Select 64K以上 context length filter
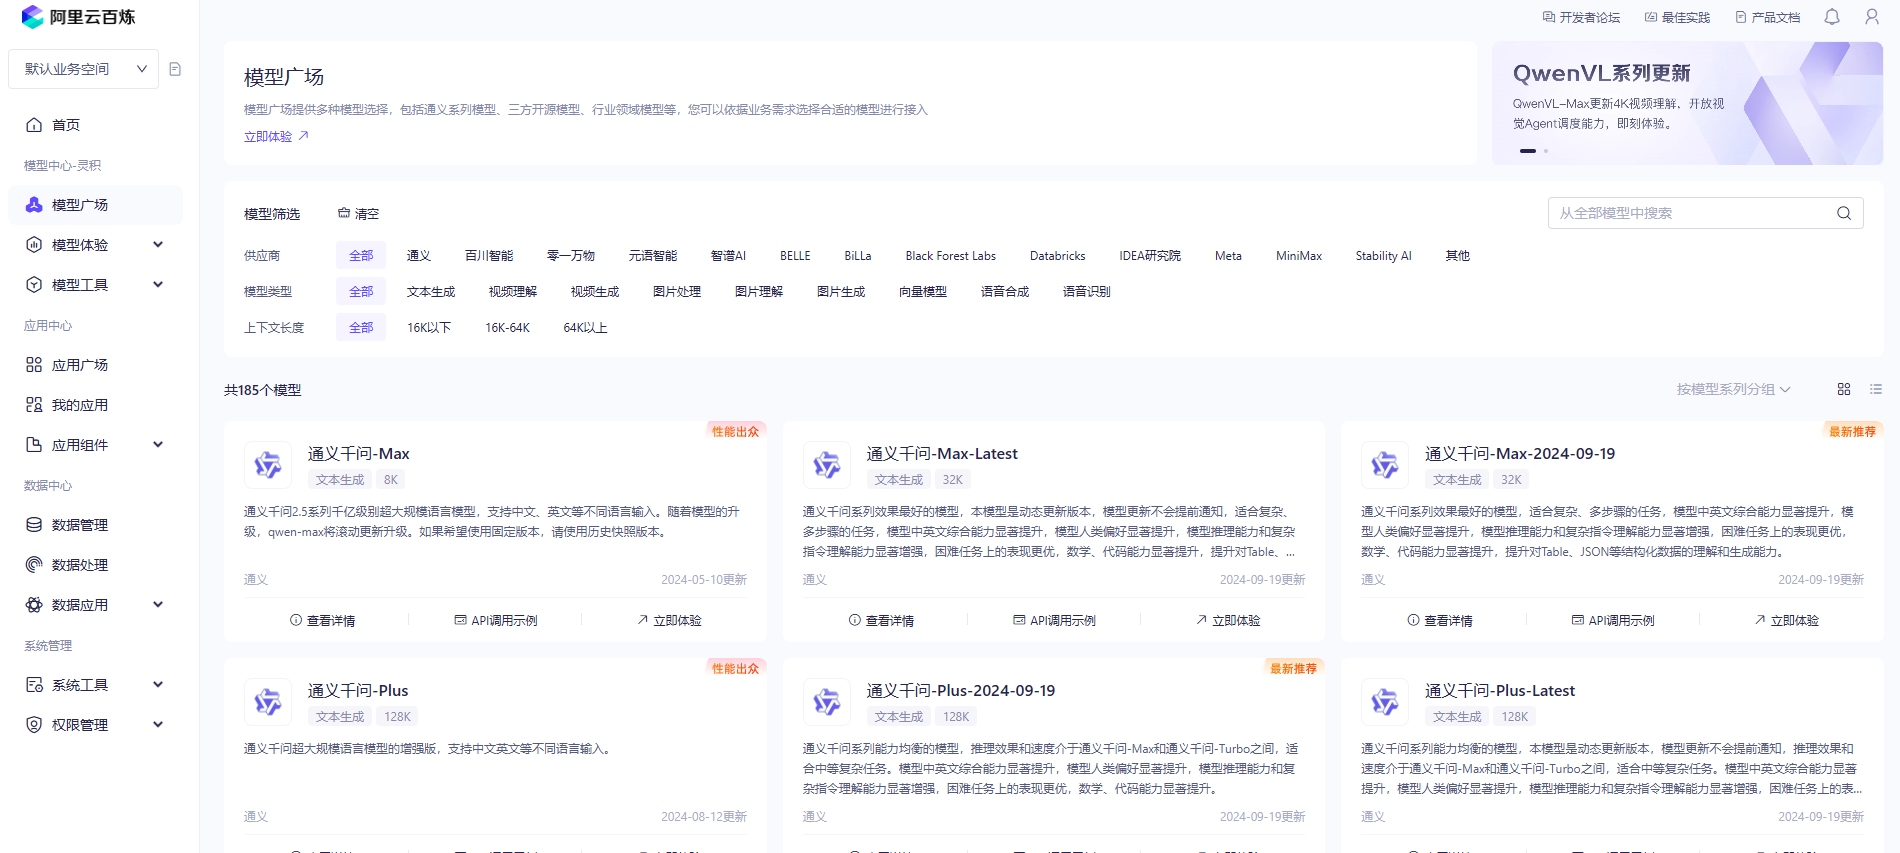 (585, 328)
